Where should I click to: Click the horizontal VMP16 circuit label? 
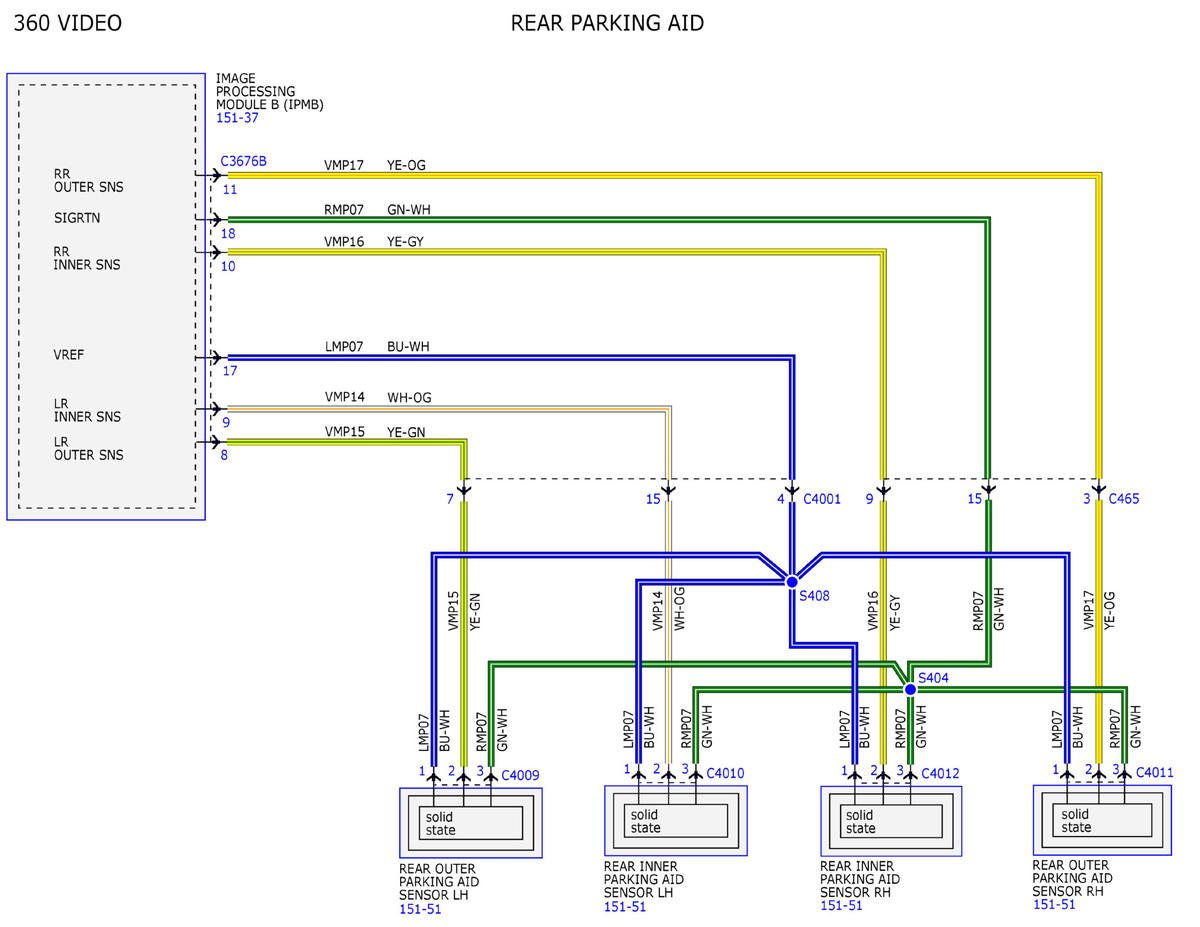pyautogui.click(x=344, y=242)
